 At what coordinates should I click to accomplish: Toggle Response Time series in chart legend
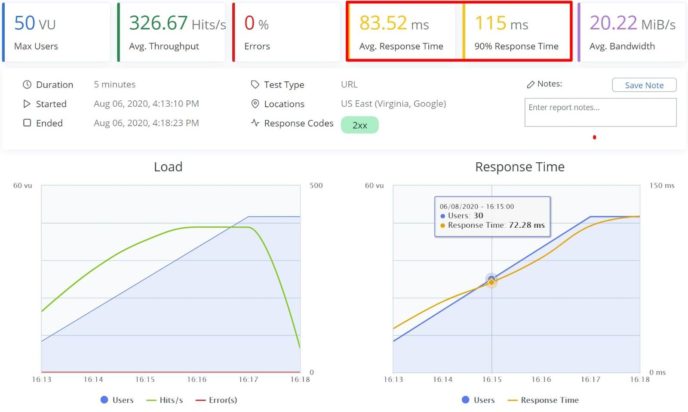543,400
